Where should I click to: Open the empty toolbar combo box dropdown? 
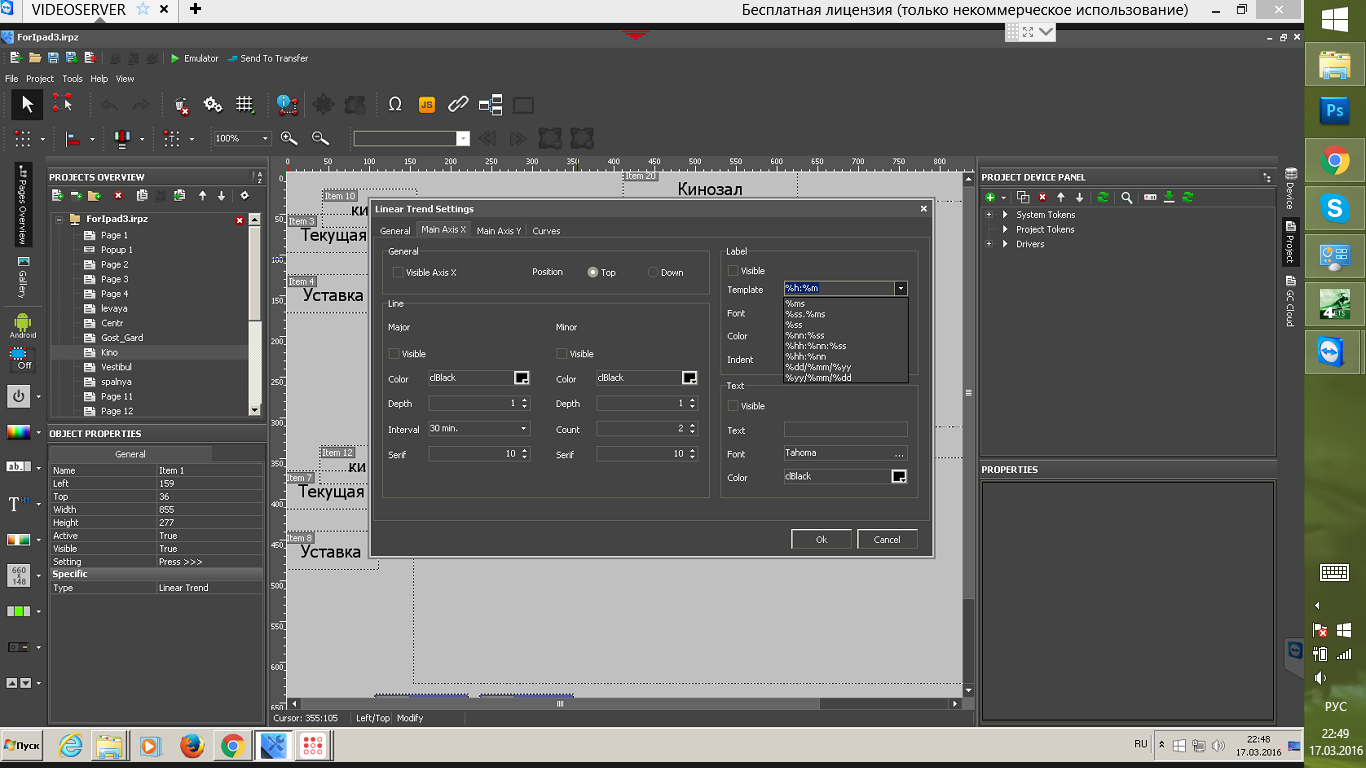tap(463, 139)
